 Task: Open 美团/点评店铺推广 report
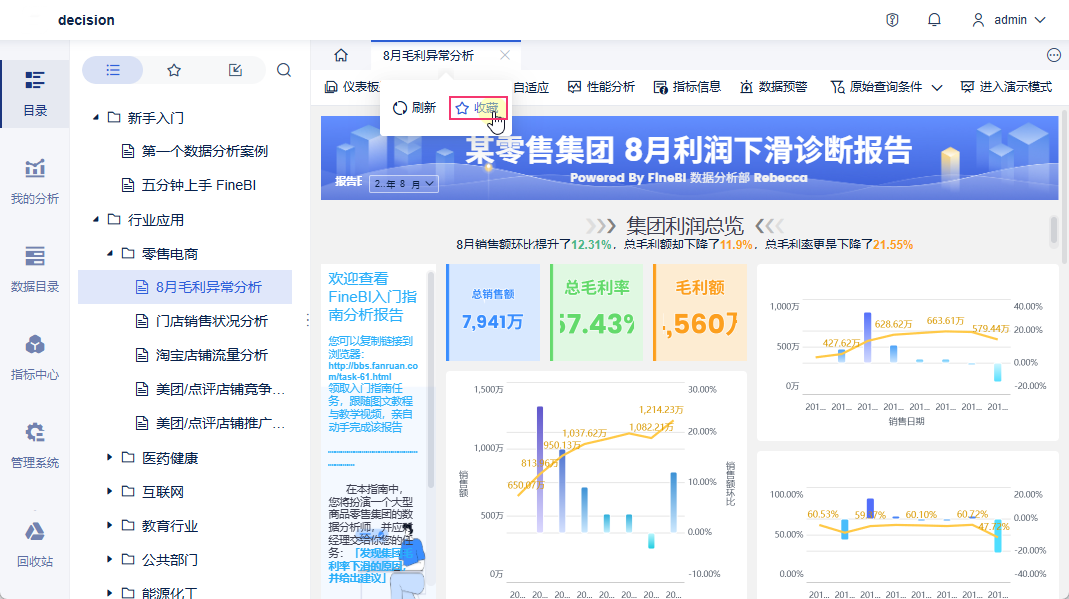coord(210,423)
